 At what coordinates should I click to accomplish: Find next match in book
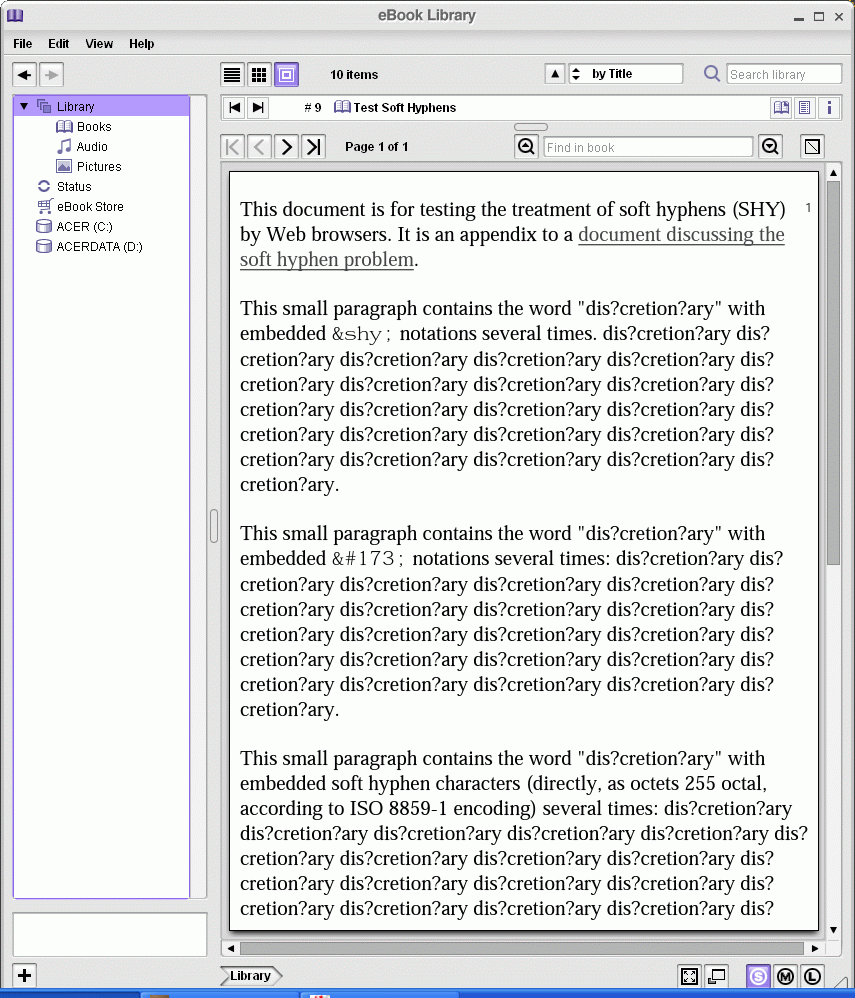pos(770,147)
